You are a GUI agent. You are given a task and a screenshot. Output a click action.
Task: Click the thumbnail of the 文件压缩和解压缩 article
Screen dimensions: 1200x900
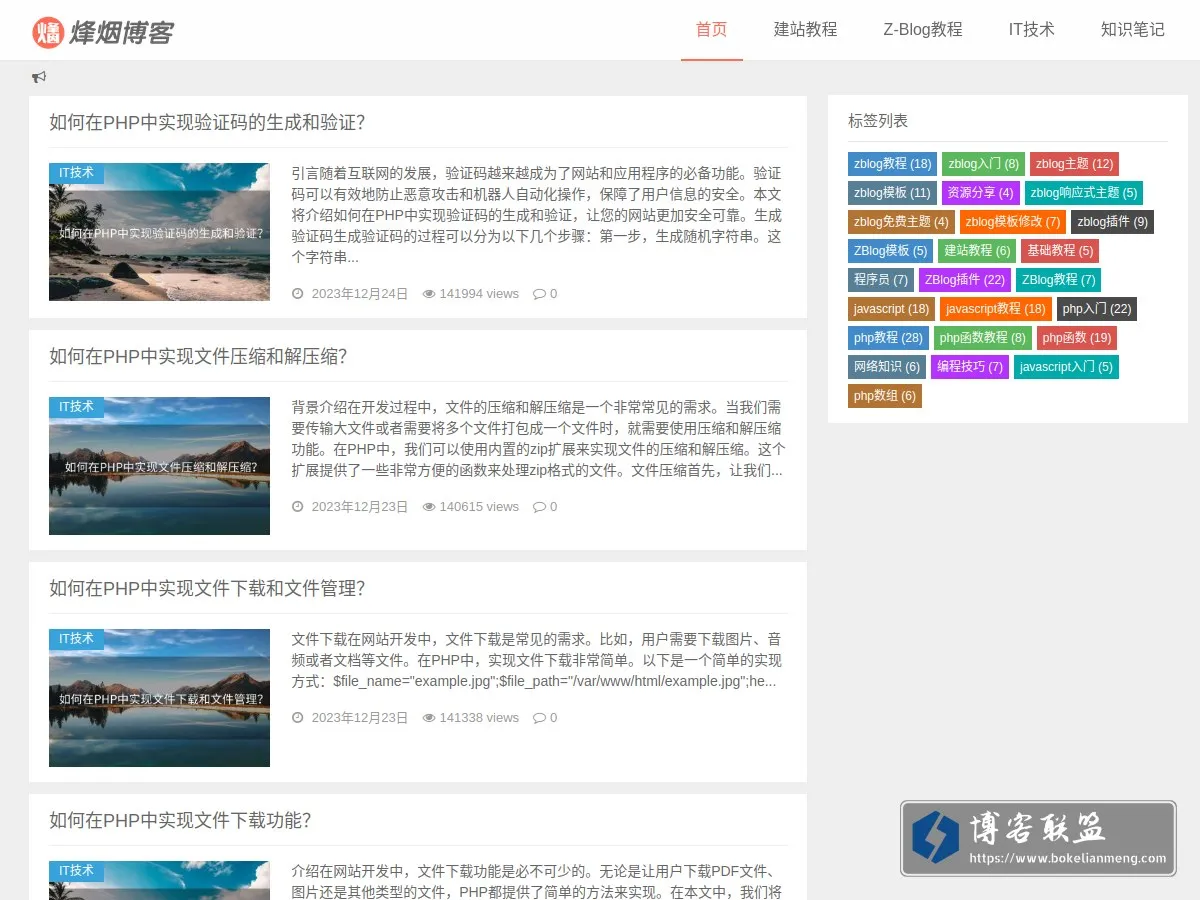click(x=159, y=466)
